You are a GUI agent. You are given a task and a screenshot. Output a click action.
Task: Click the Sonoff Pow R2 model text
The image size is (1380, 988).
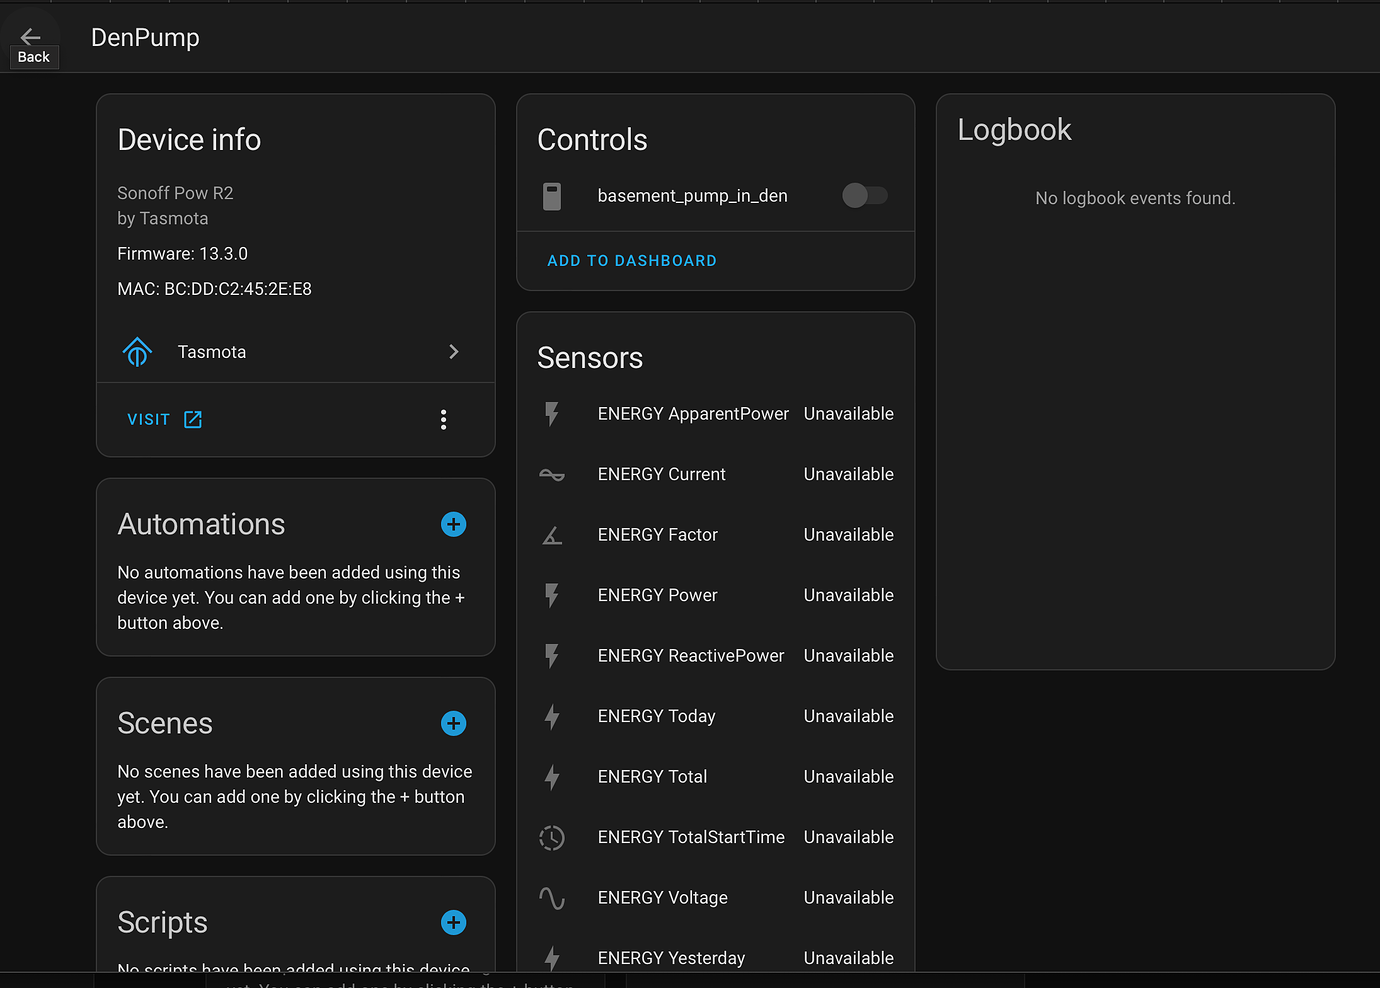[175, 193]
